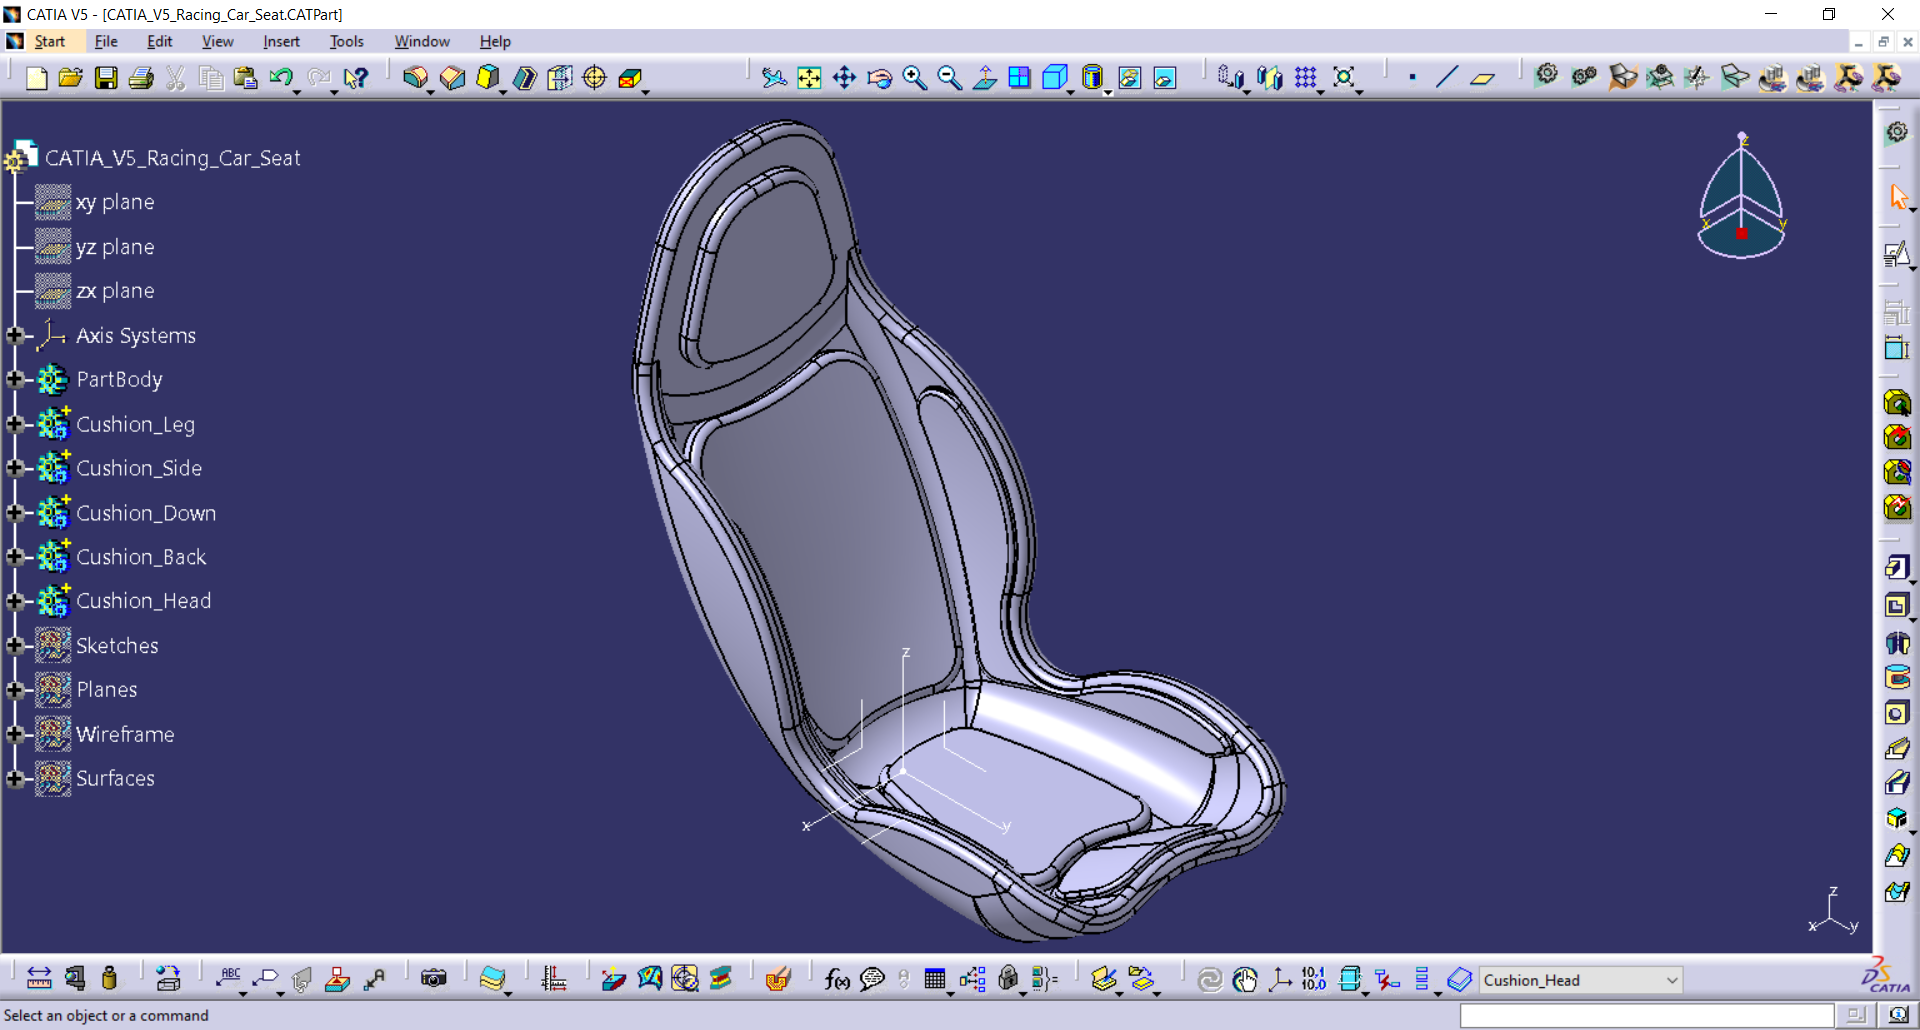The height and width of the screenshot is (1030, 1920).
Task: Click the Zoom Out magnifier
Action: pos(950,78)
